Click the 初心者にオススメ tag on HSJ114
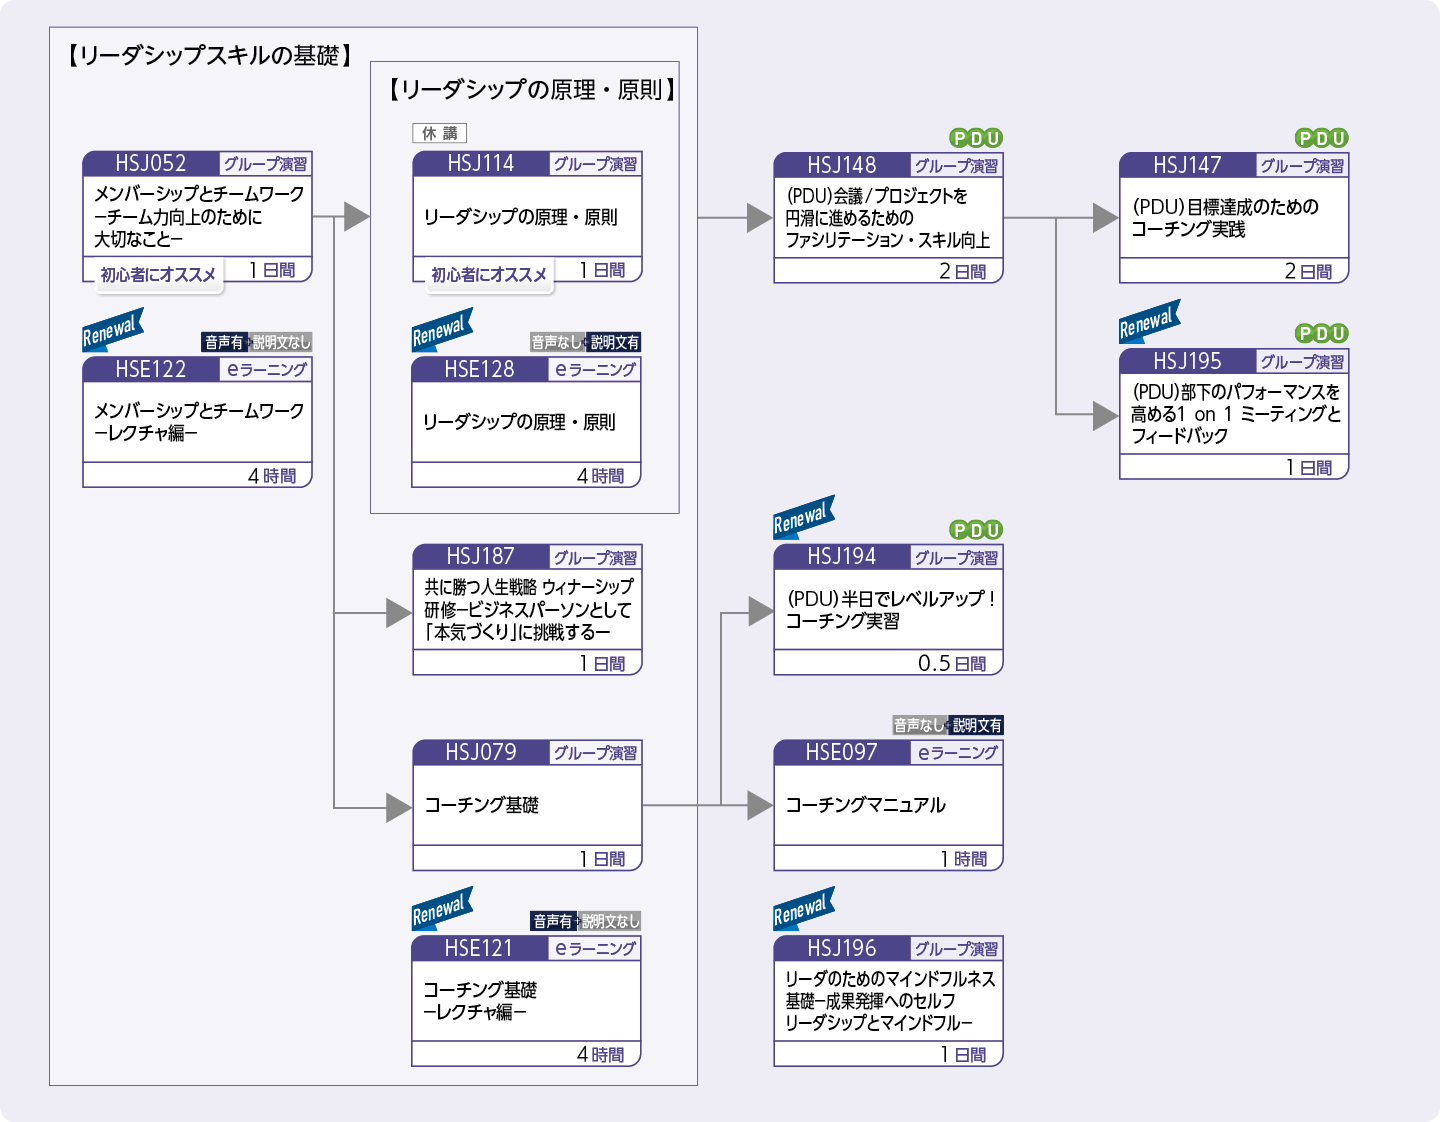 (489, 274)
